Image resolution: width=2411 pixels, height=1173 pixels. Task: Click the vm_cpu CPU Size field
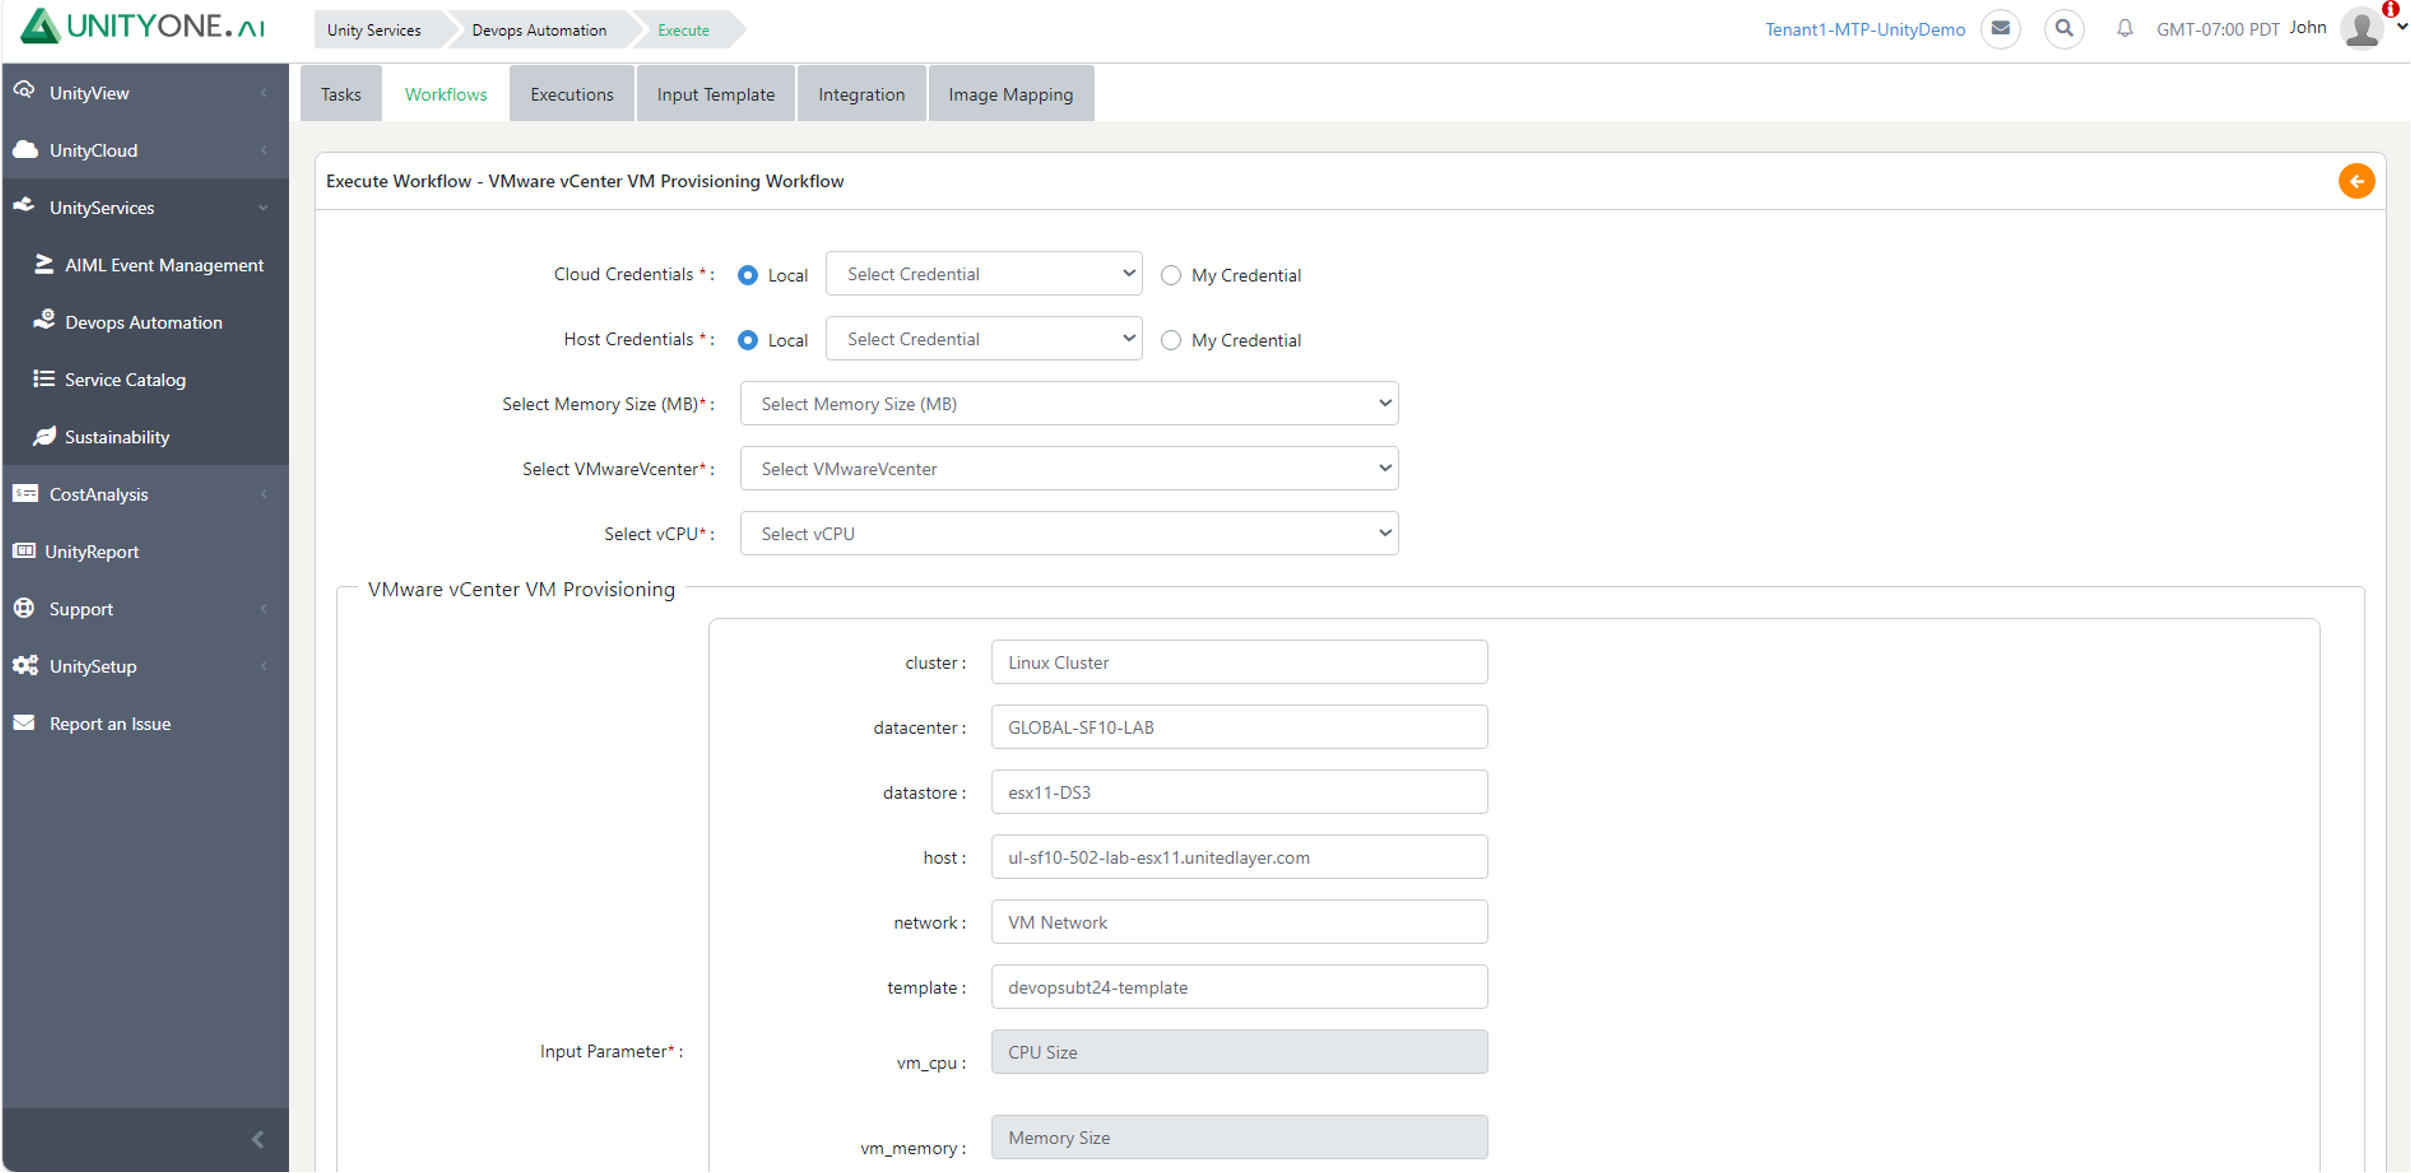[x=1239, y=1052]
